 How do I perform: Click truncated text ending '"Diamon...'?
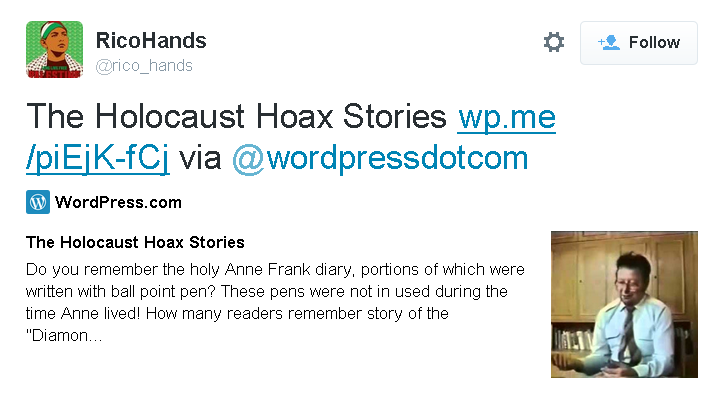point(64,335)
